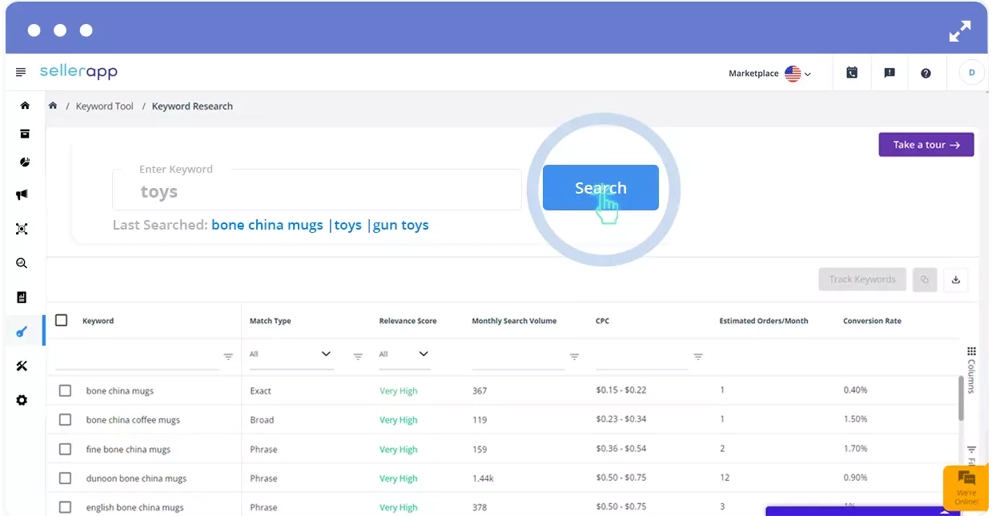Open the Match Type column filter icon
The height and width of the screenshot is (516, 1000).
(358, 357)
